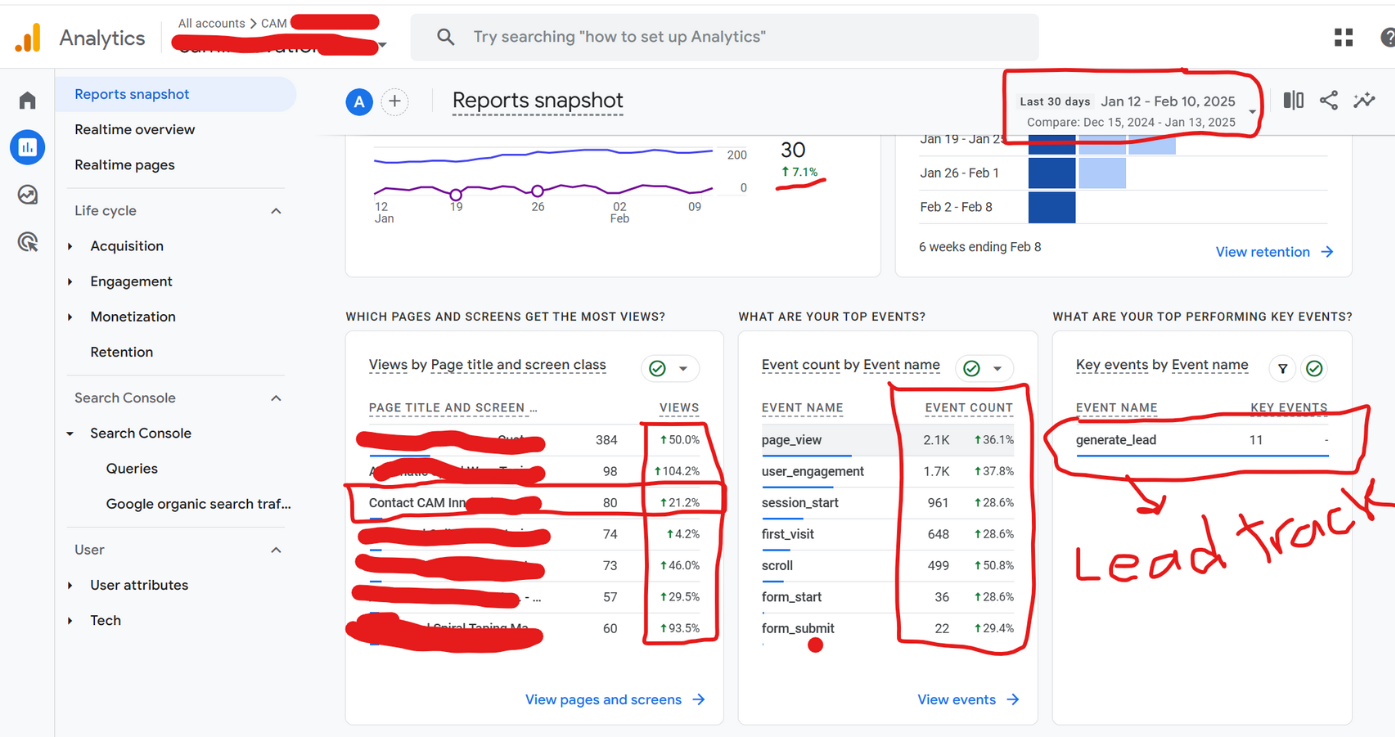
Task: Click the View events link
Action: (x=955, y=700)
